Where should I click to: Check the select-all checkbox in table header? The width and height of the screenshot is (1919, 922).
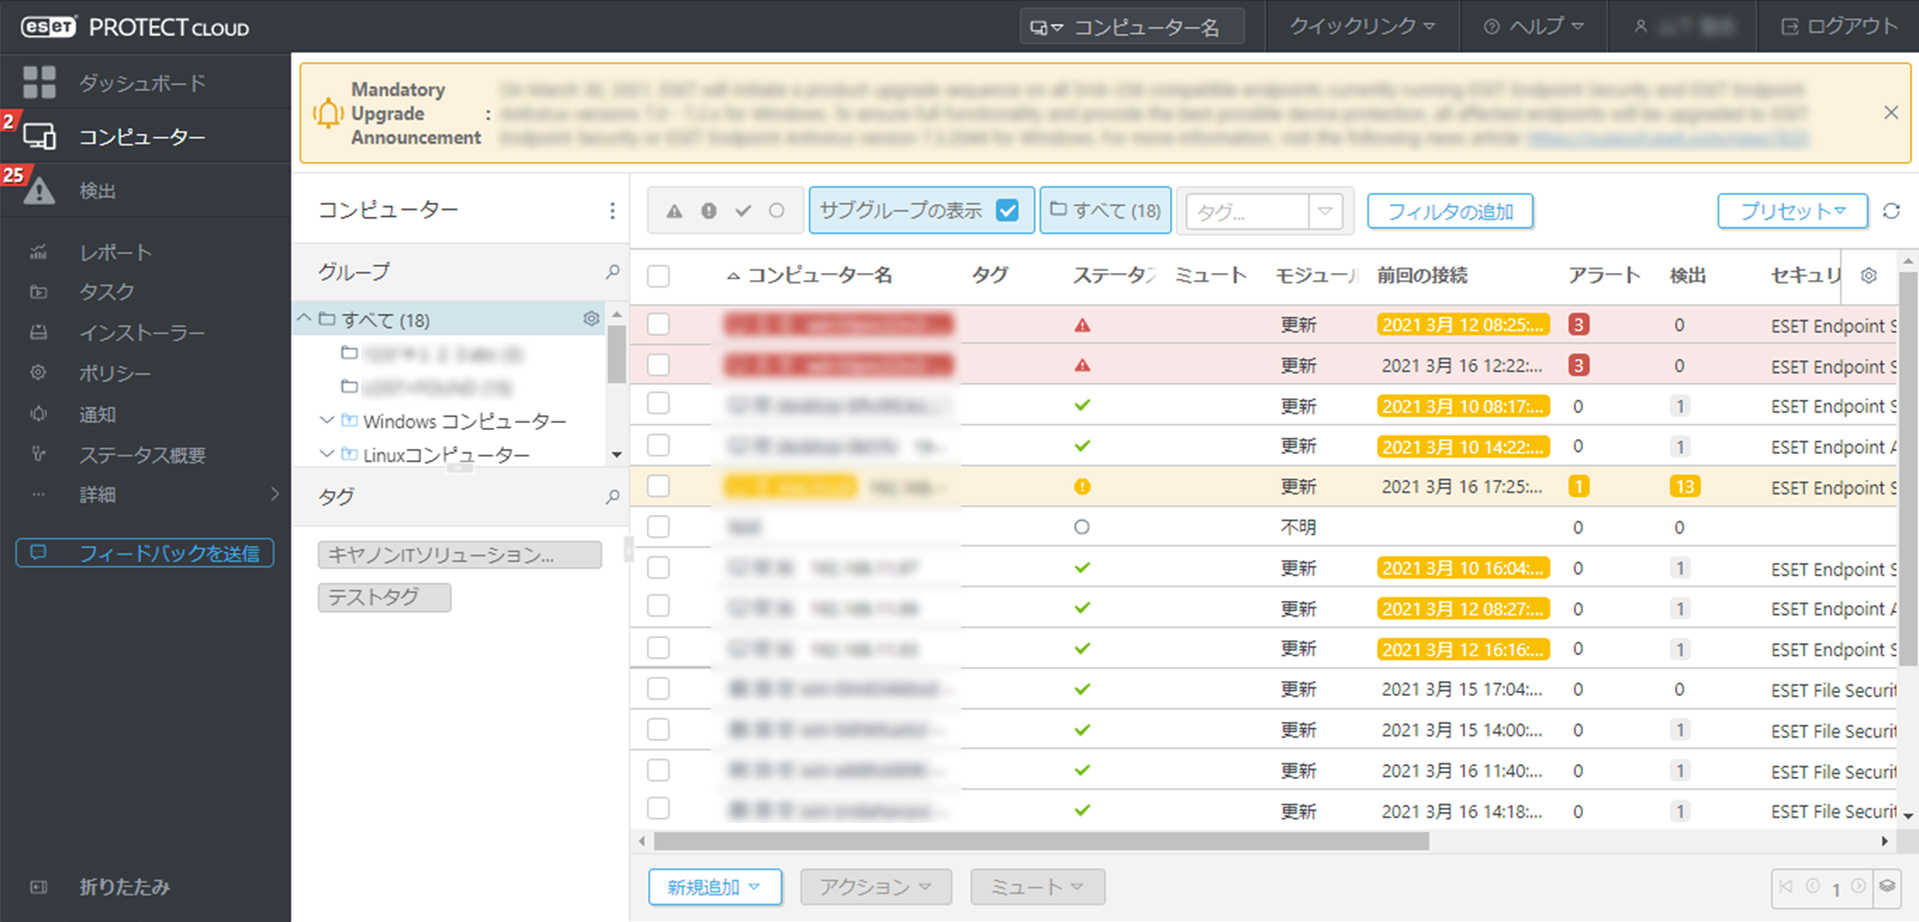[658, 276]
